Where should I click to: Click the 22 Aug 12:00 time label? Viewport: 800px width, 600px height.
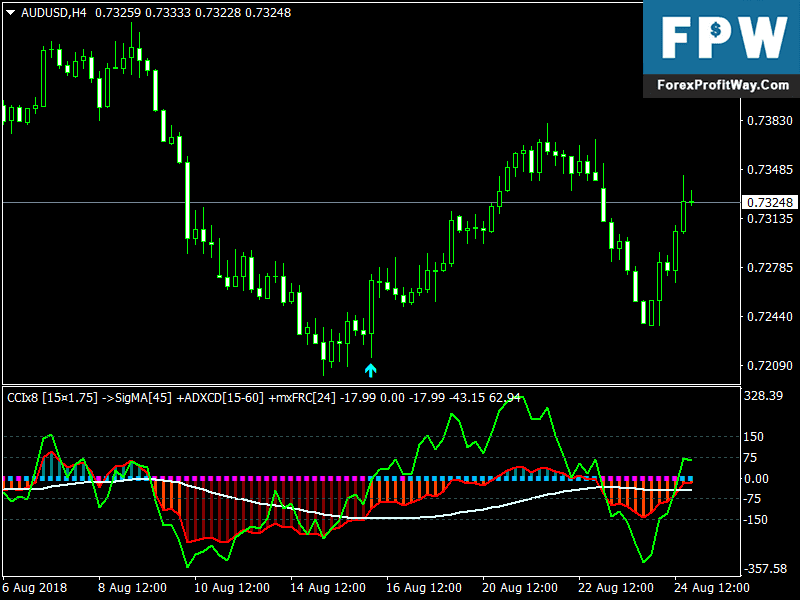pos(616,588)
